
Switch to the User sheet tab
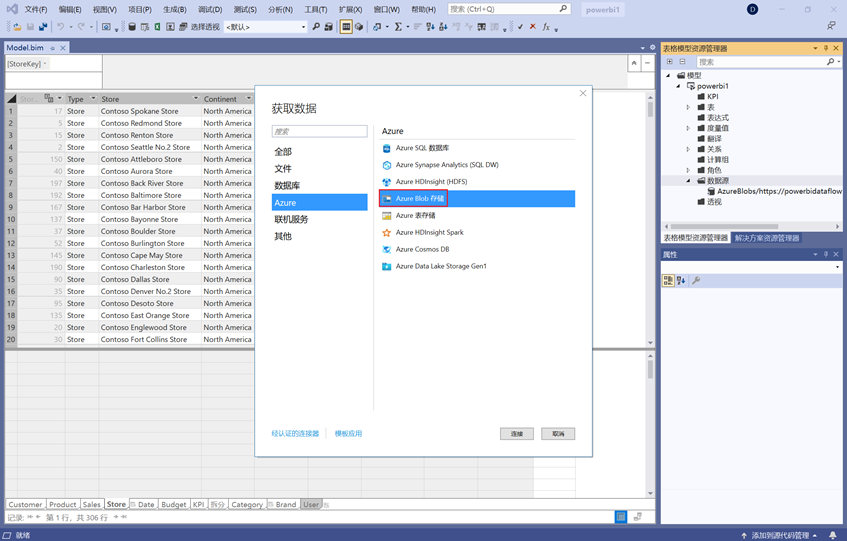click(x=311, y=504)
